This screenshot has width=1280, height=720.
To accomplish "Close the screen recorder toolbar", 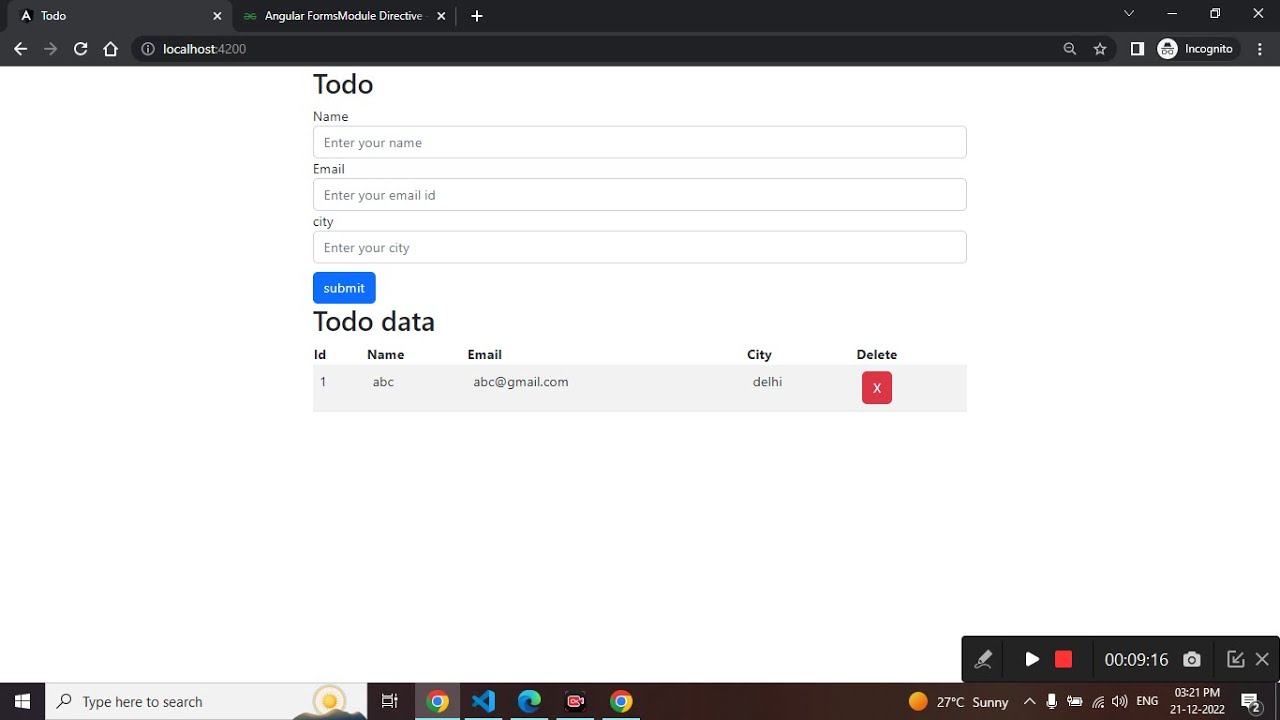I will point(1262,659).
